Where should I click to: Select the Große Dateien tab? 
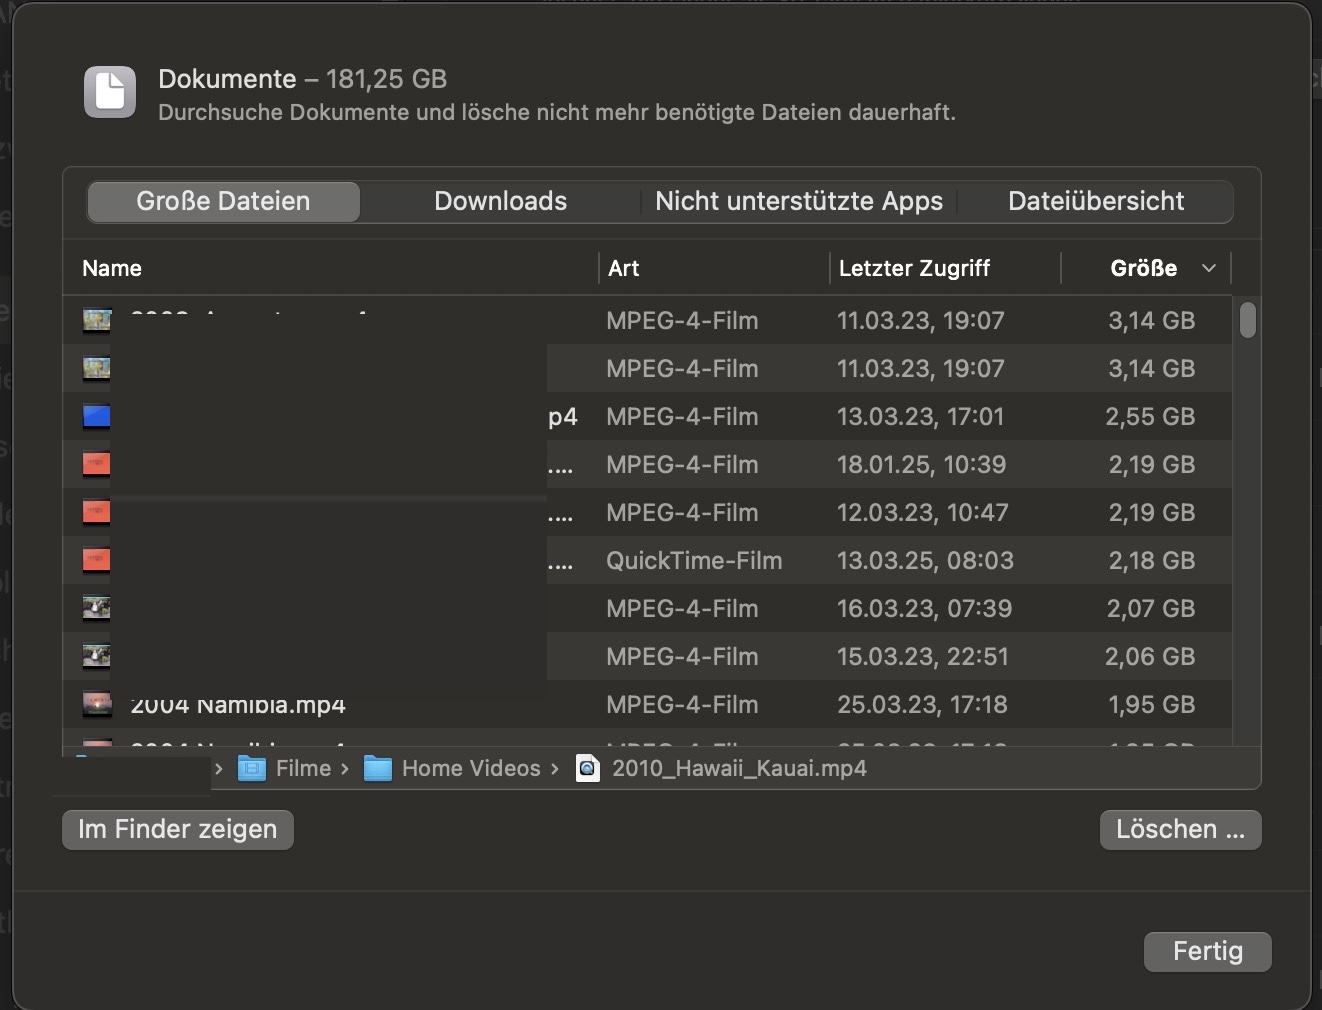[223, 201]
